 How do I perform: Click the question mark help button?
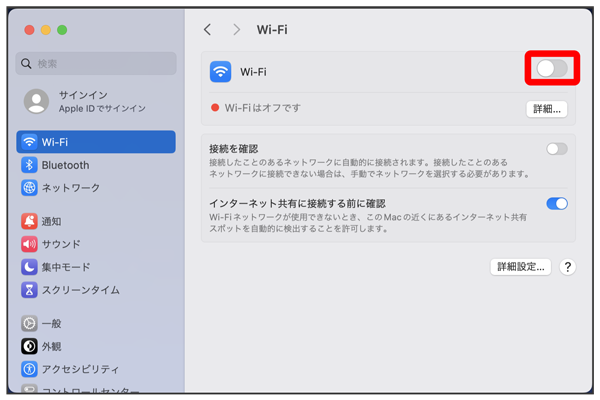click(x=567, y=267)
